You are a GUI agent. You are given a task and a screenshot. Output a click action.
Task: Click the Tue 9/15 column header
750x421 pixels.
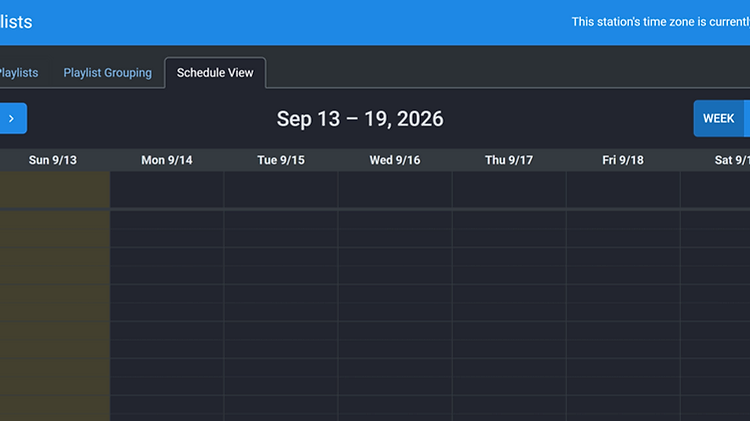pos(281,160)
